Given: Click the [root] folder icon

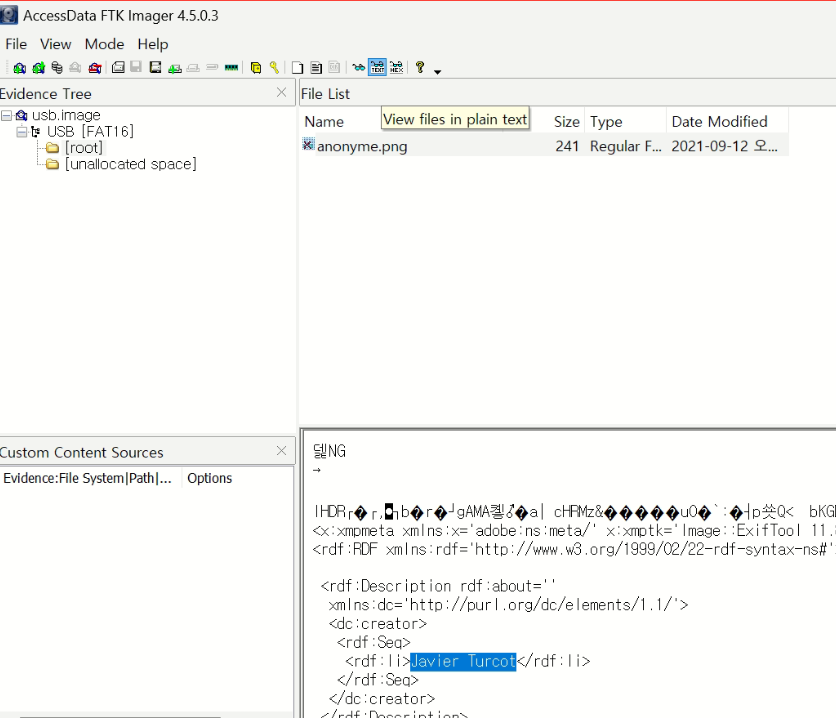Looking at the screenshot, I should (x=52, y=148).
